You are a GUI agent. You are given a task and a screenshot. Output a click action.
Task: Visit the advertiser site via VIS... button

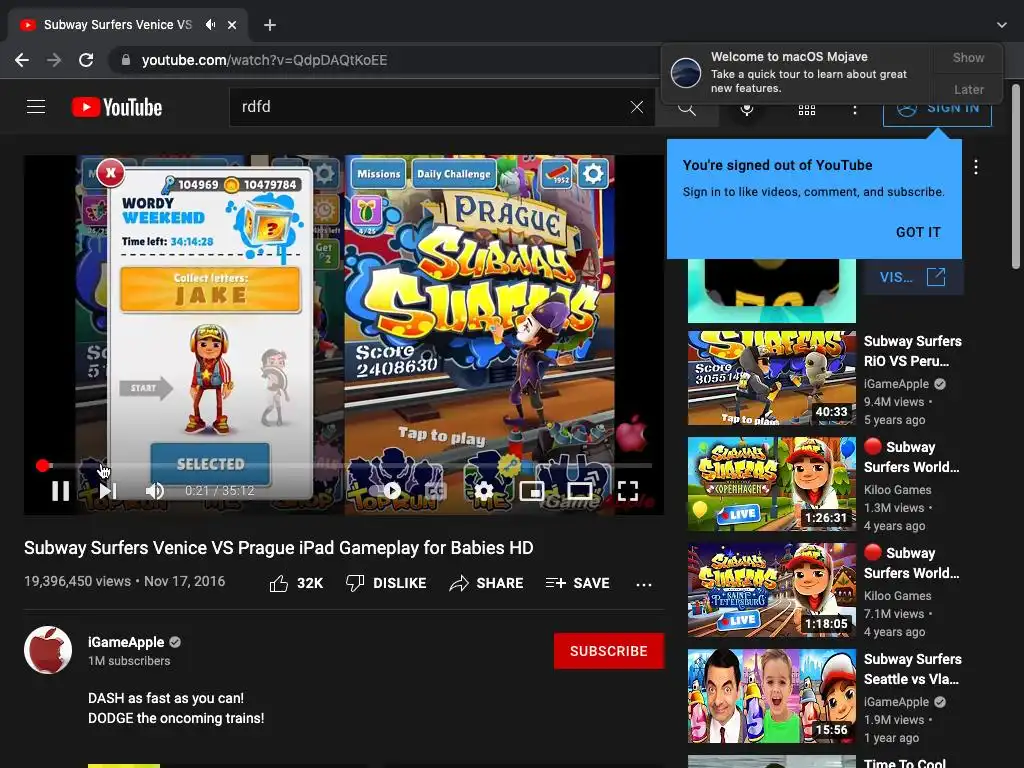click(912, 277)
